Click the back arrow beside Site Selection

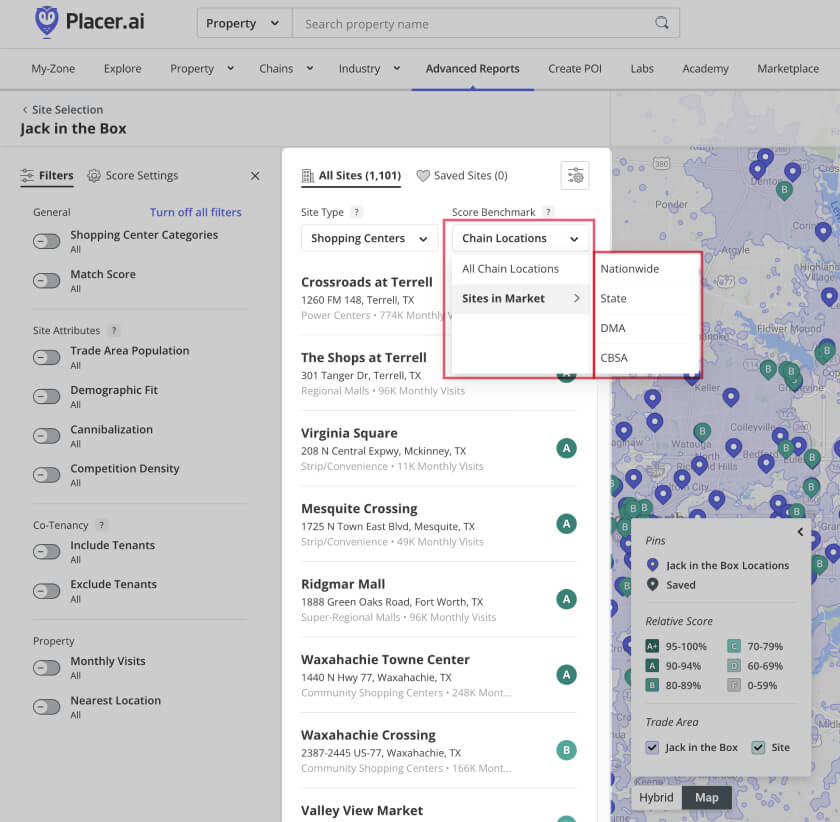coord(25,110)
